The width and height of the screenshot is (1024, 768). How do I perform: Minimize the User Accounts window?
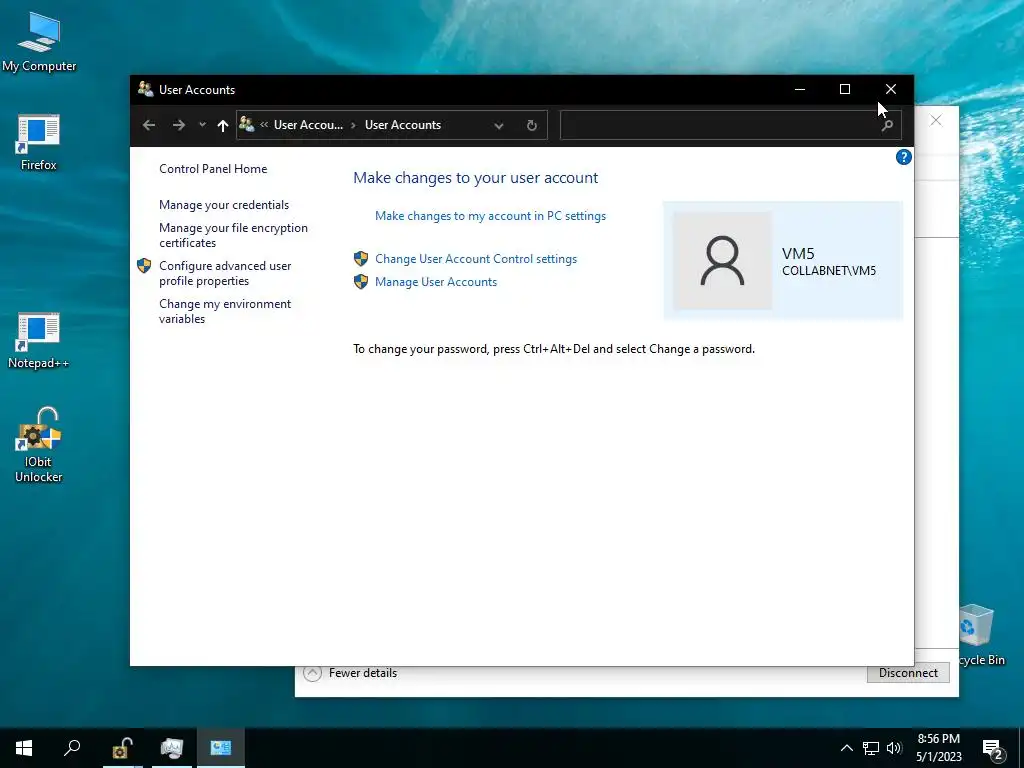point(800,89)
